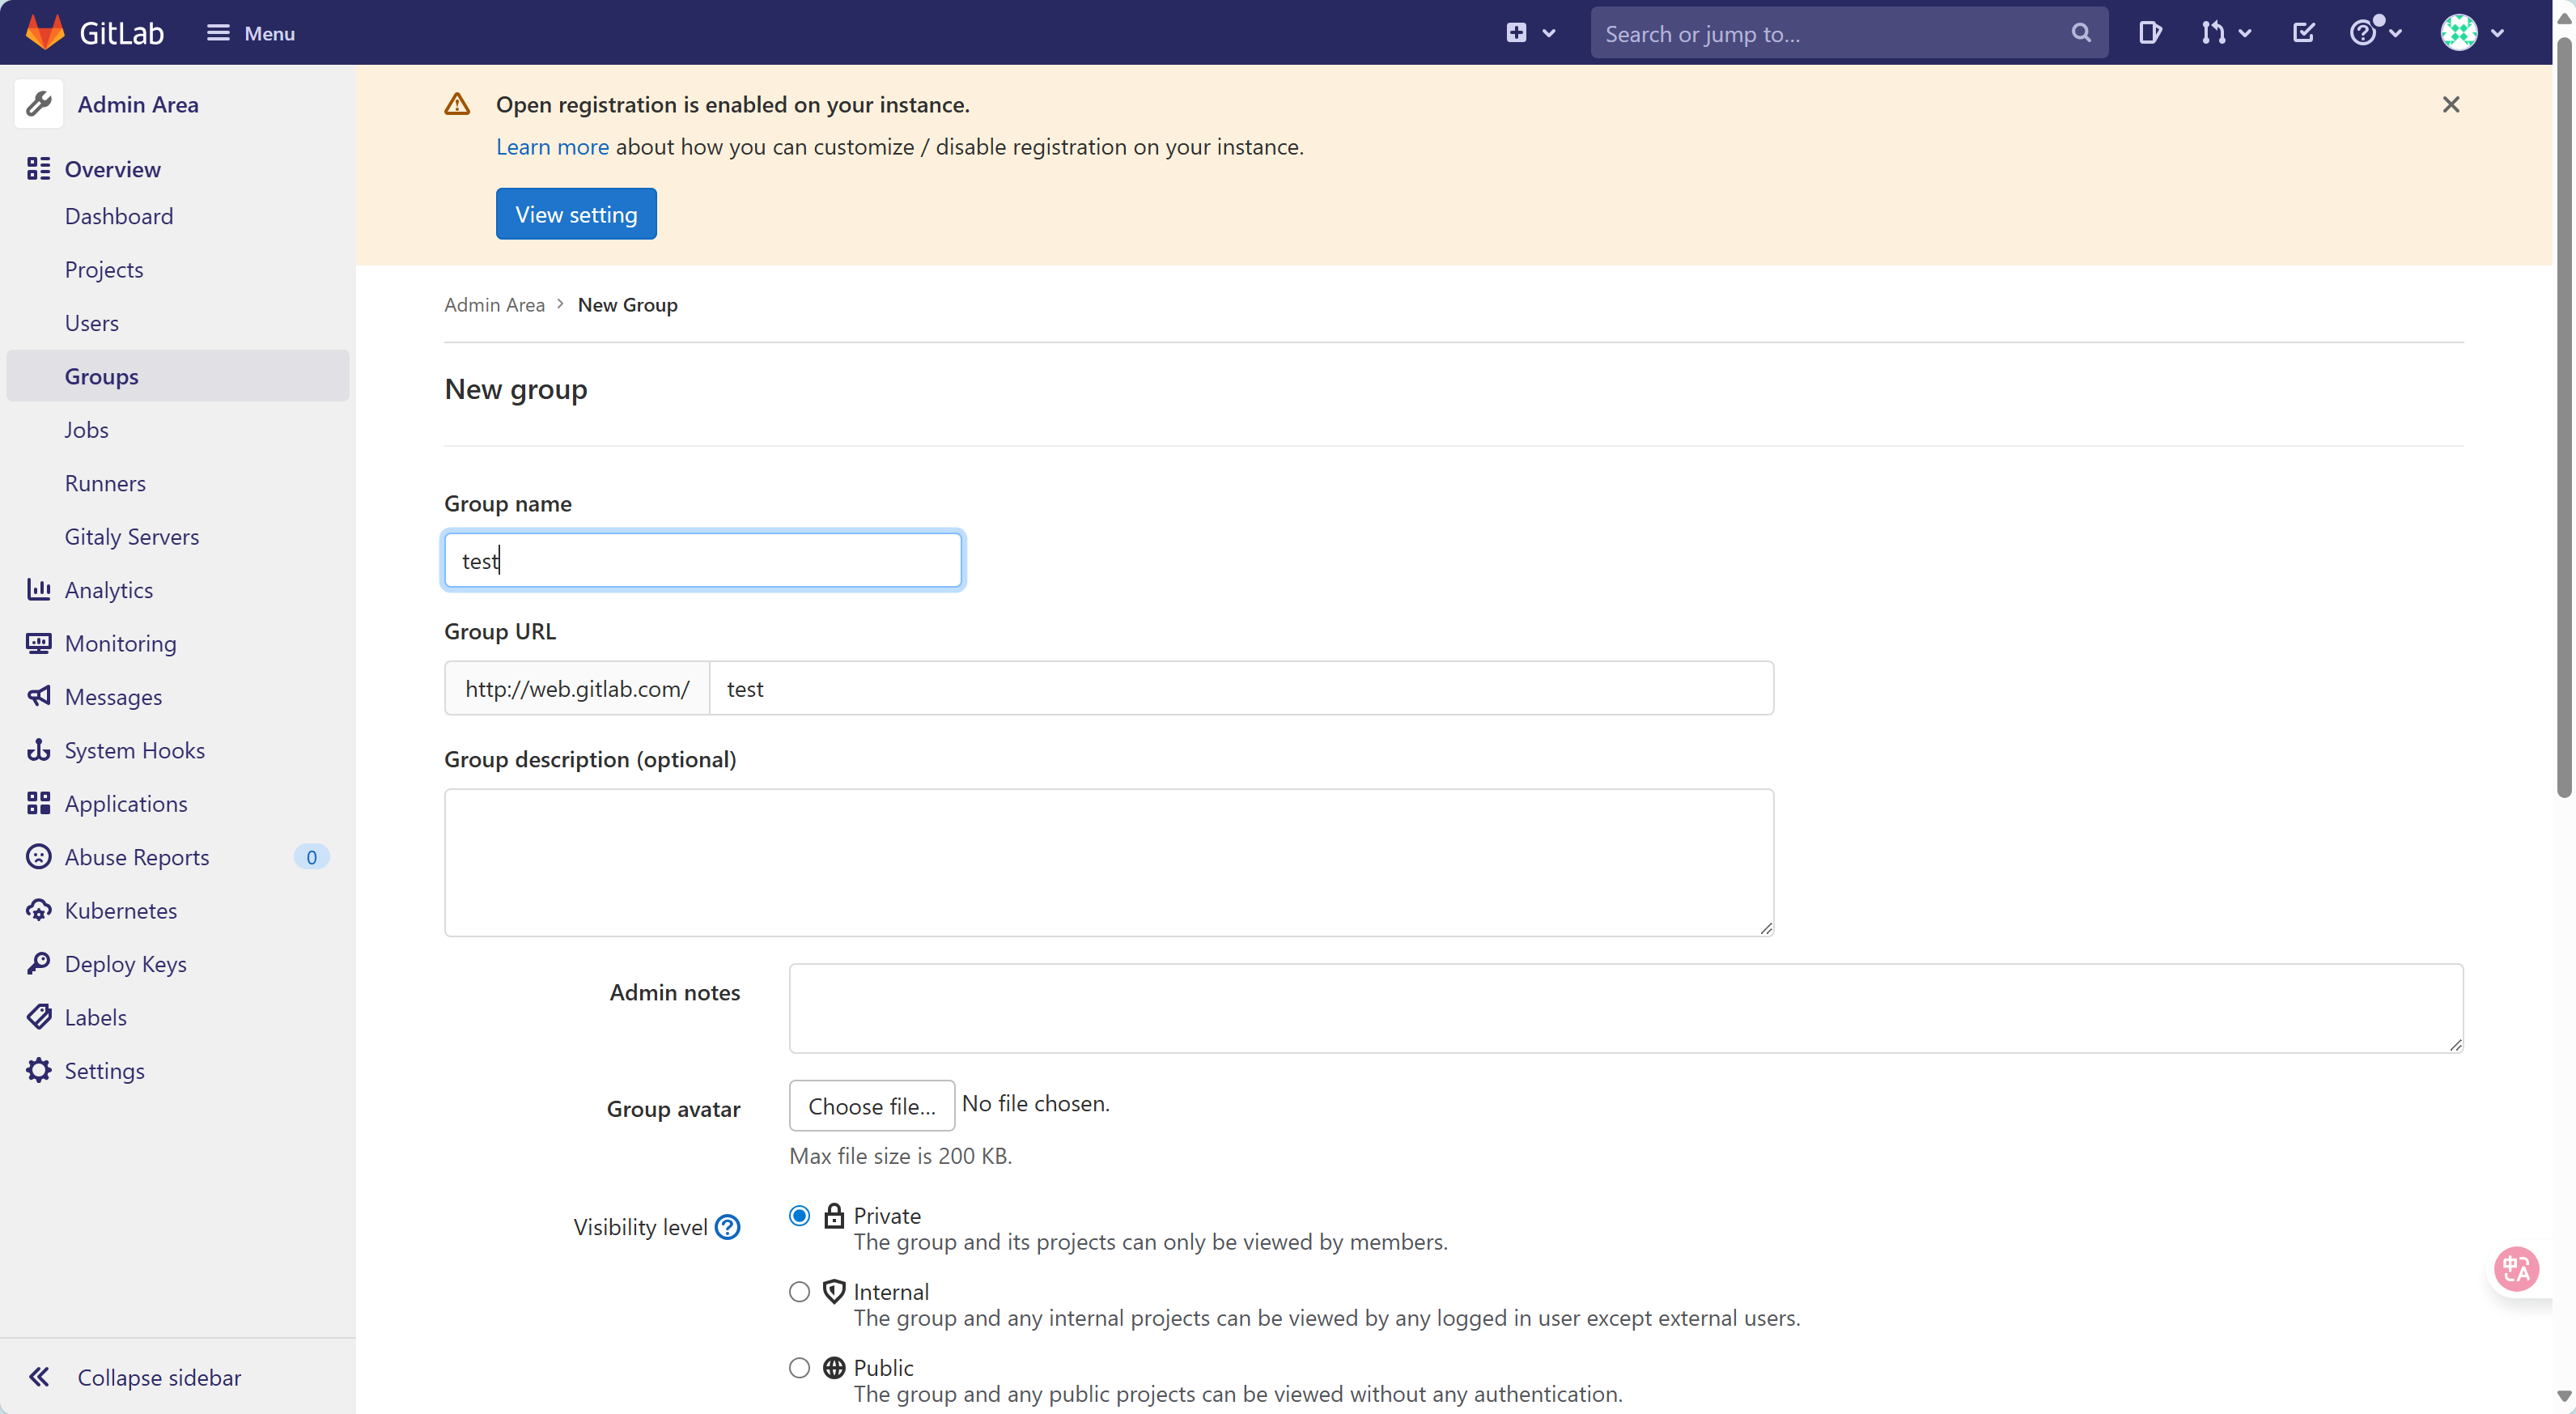Click the Group description text area

tap(1109, 863)
